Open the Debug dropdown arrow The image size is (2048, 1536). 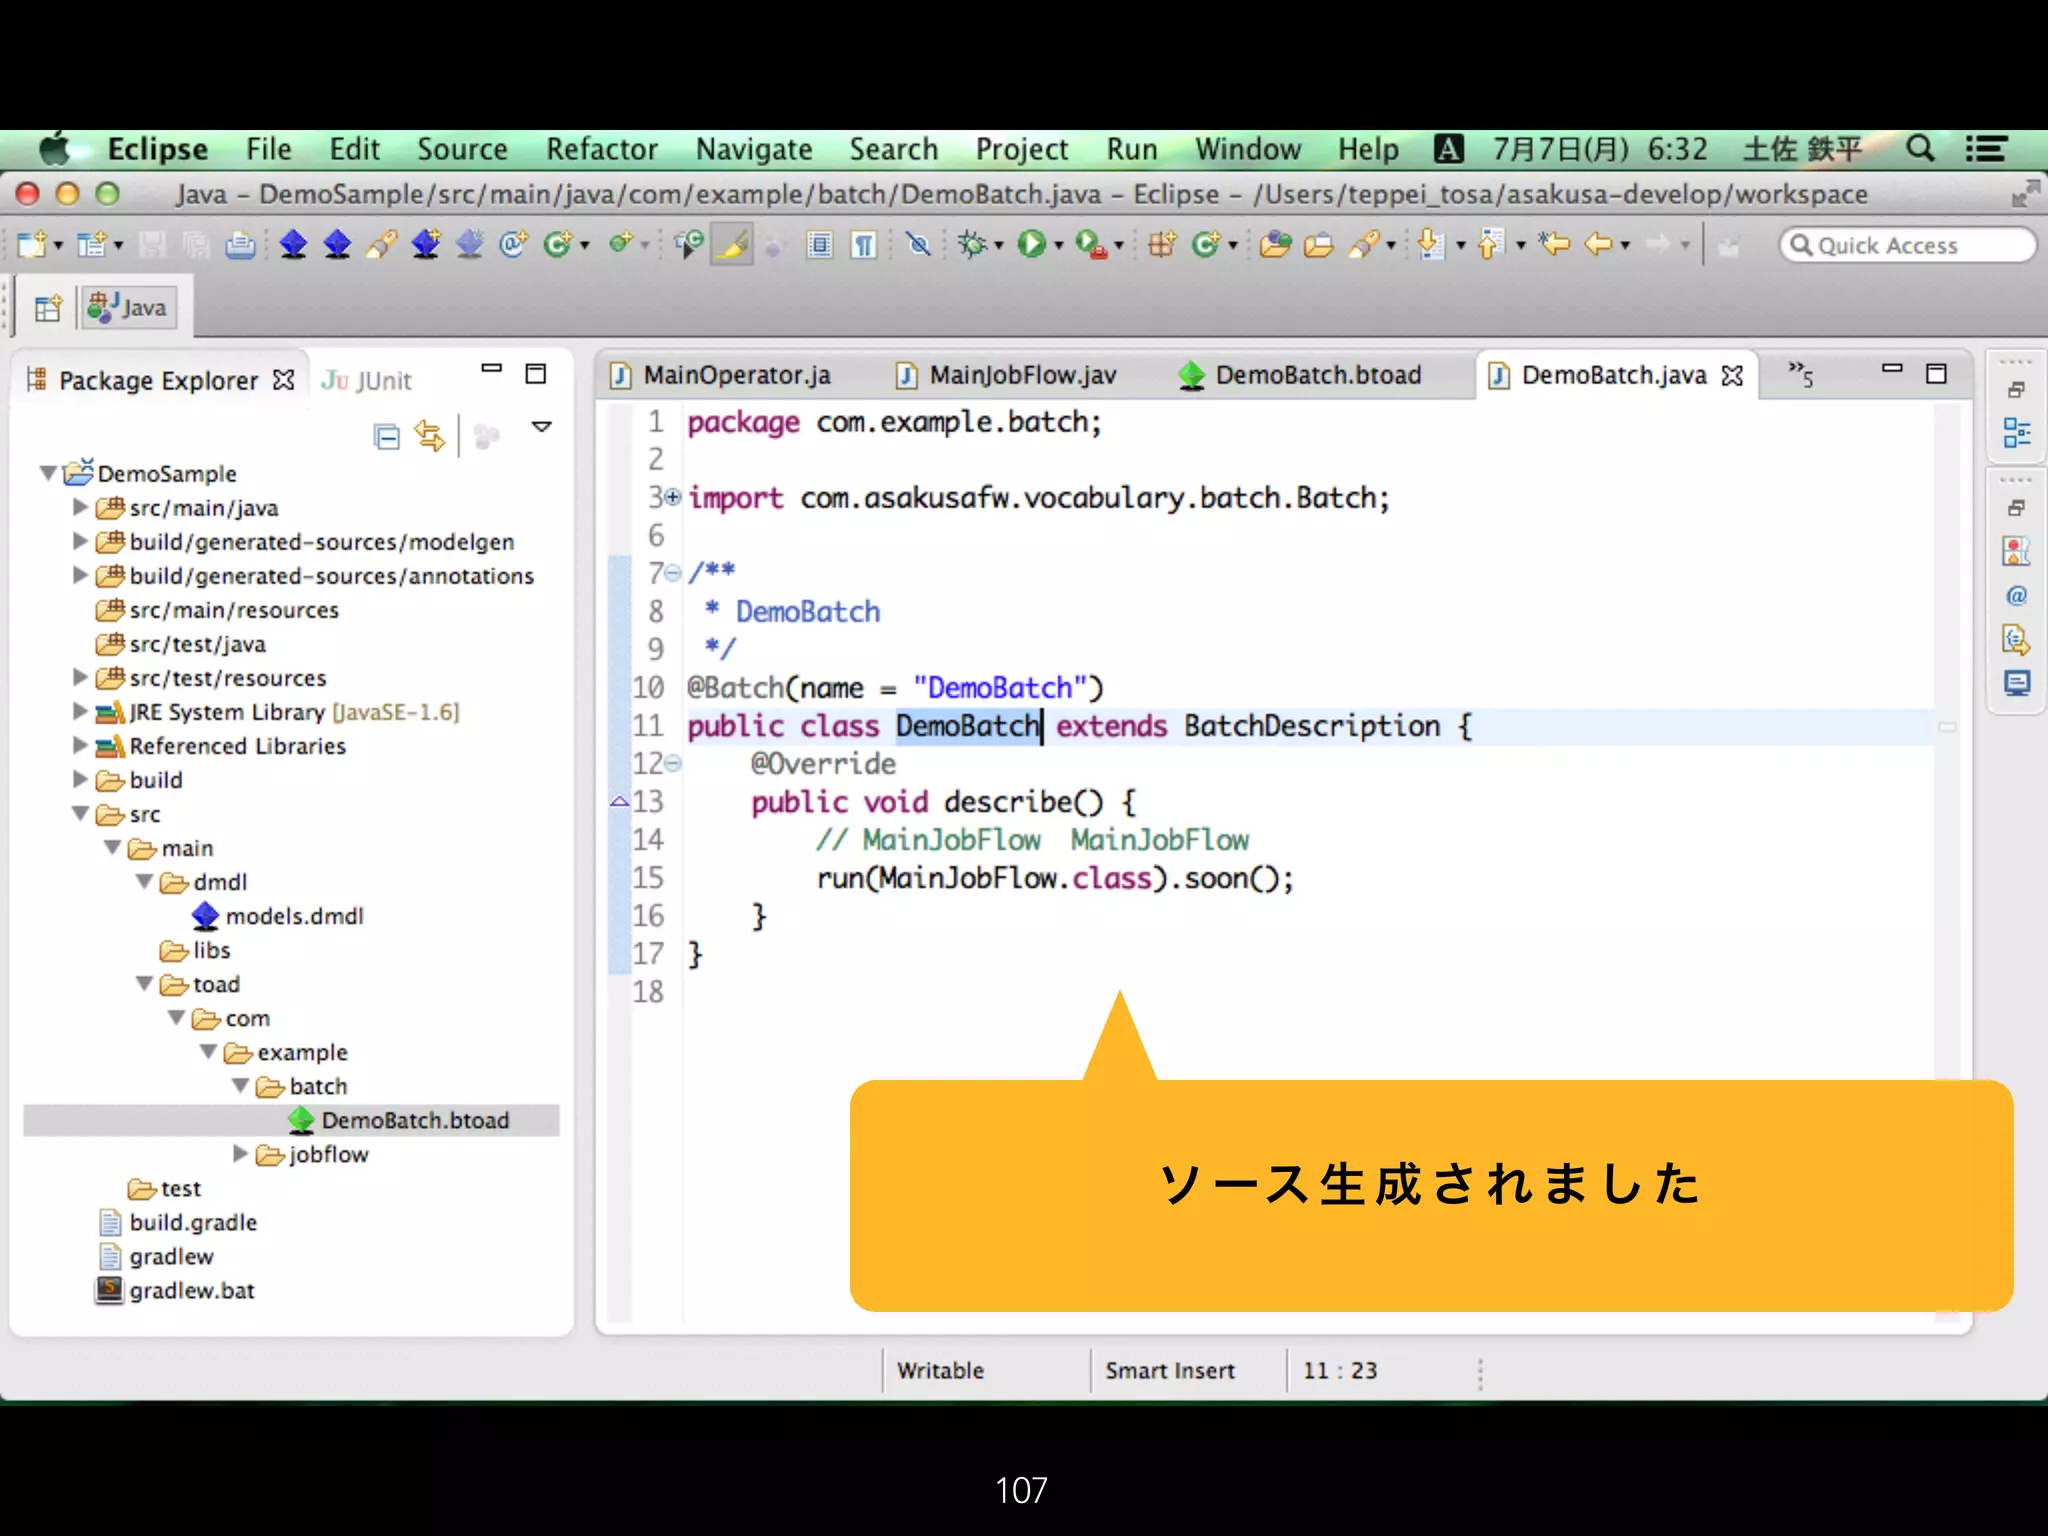[x=998, y=246]
